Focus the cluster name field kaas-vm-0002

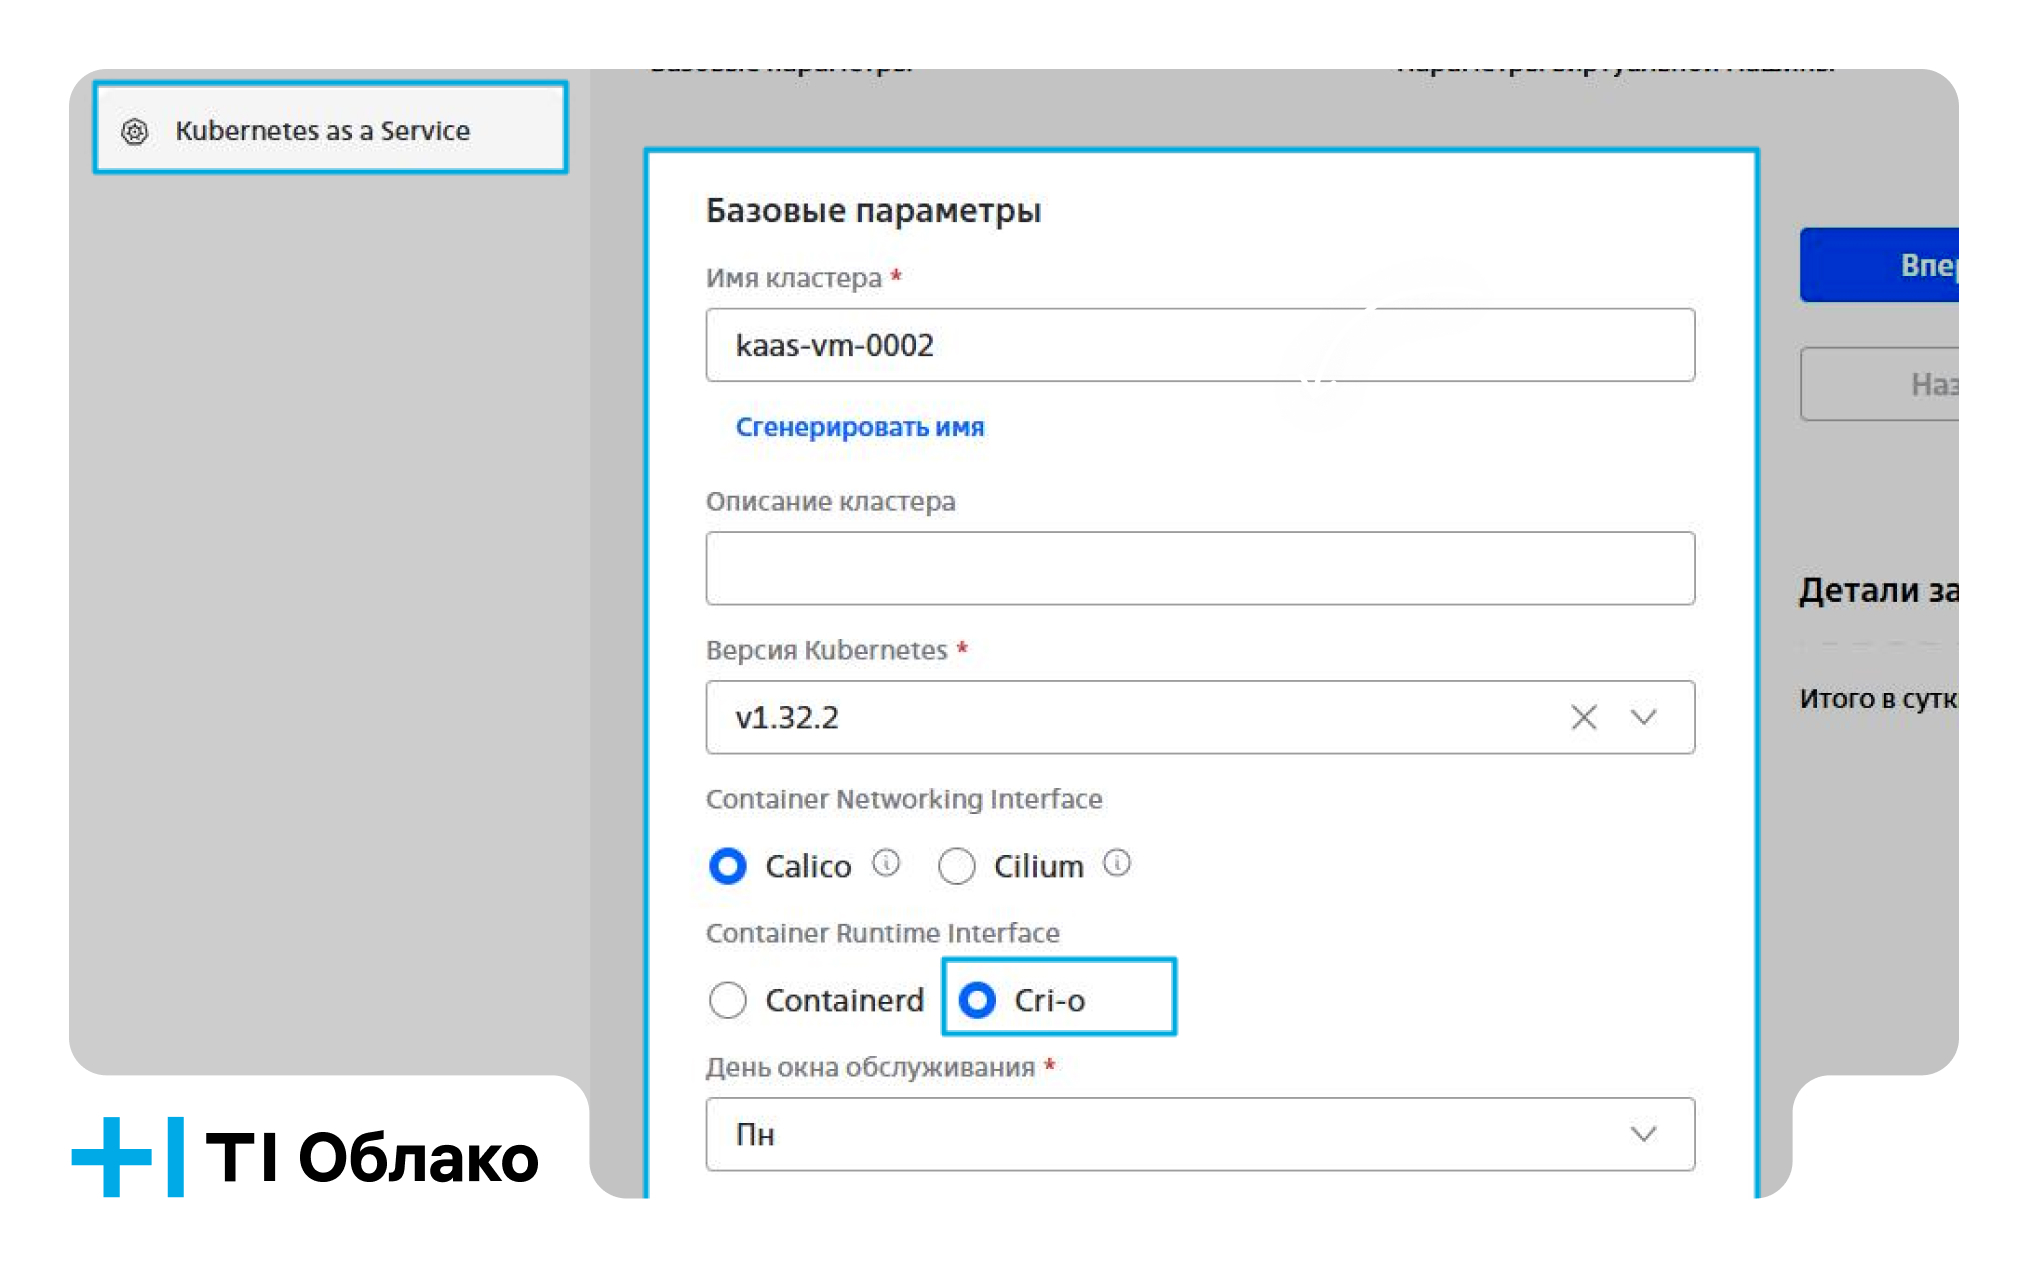[1200, 345]
